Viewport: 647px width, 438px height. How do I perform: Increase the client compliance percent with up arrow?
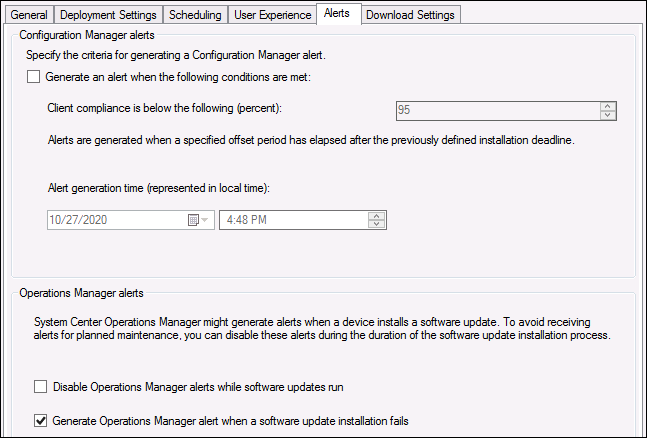(x=607, y=106)
